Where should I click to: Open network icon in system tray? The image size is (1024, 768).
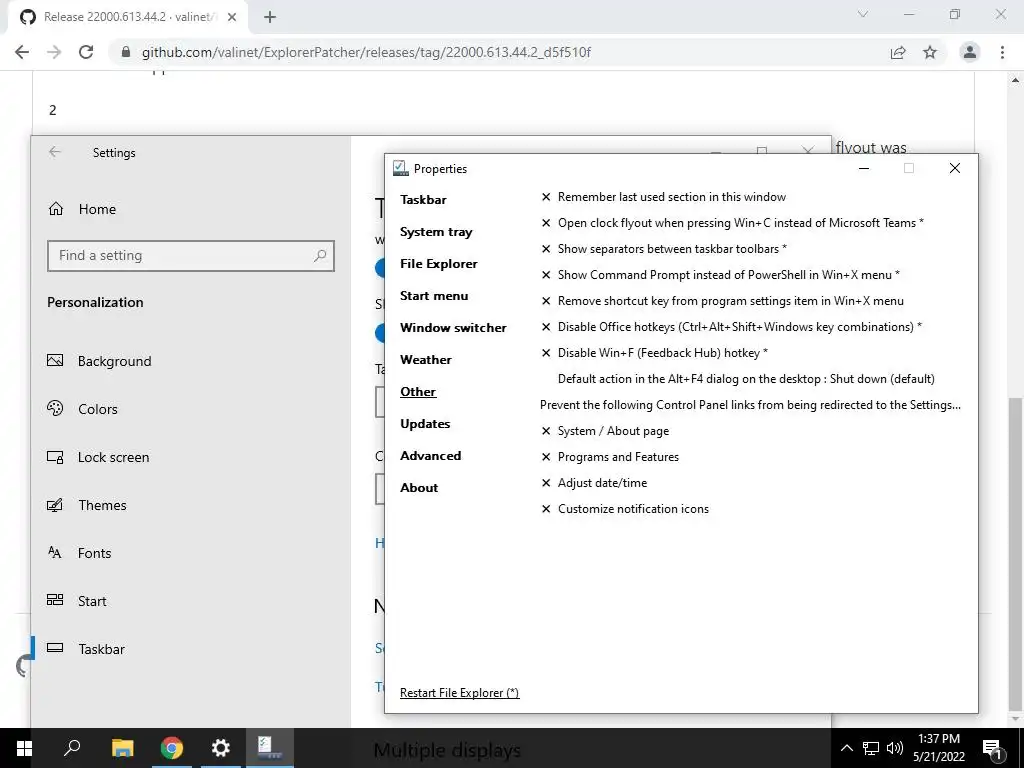point(871,748)
